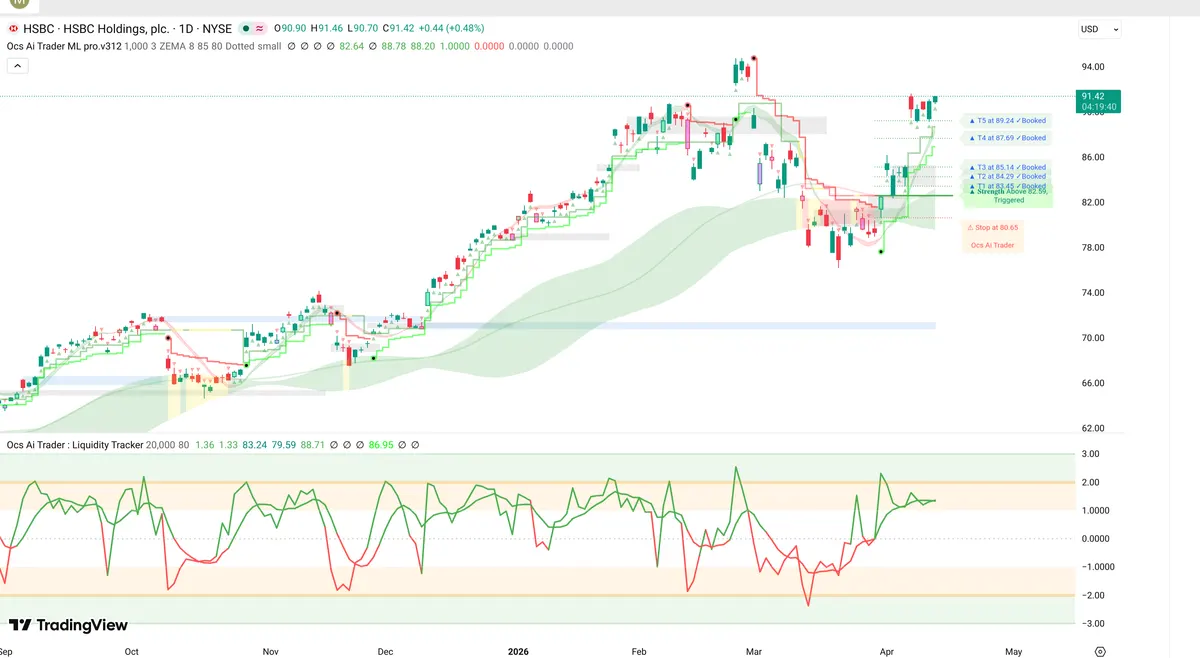Click the 82.64 value in indicator legend
The height and width of the screenshot is (658, 1200).
[351, 46]
